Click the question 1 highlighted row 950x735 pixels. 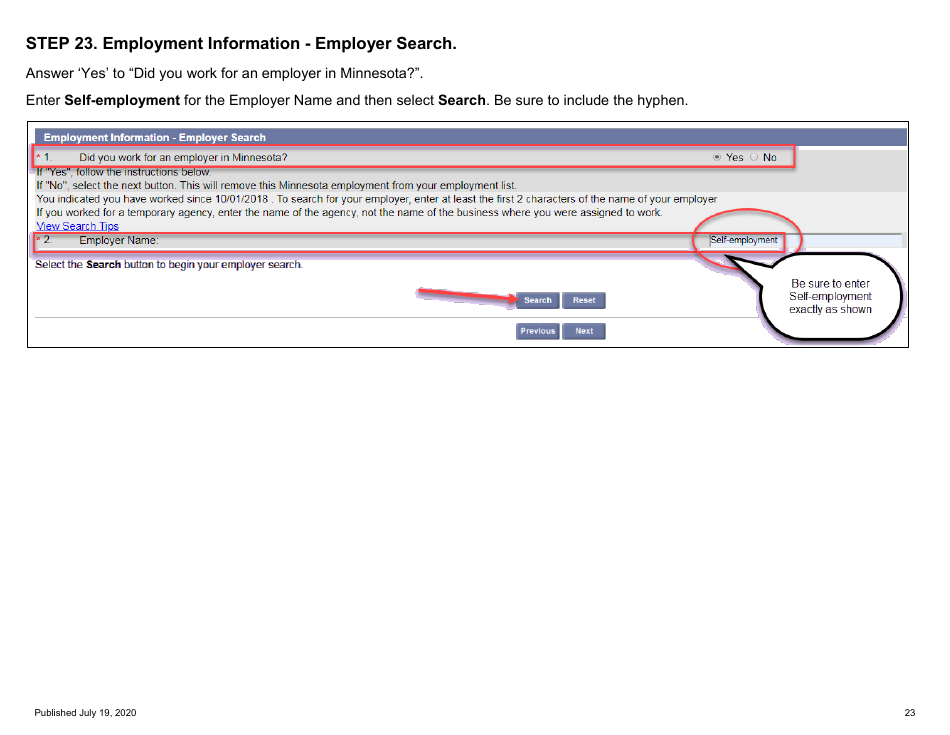400,157
